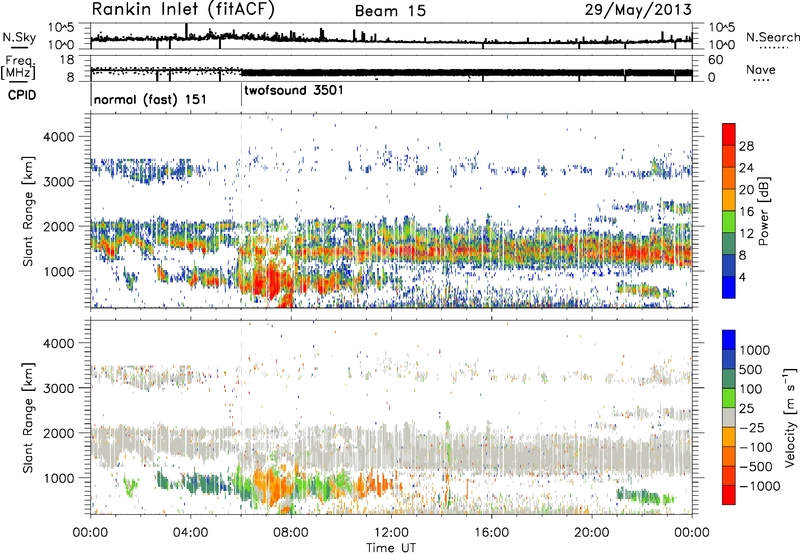This screenshot has height=554, width=800.
Task: Click the '12:00' time axis tick label
Action: point(391,533)
